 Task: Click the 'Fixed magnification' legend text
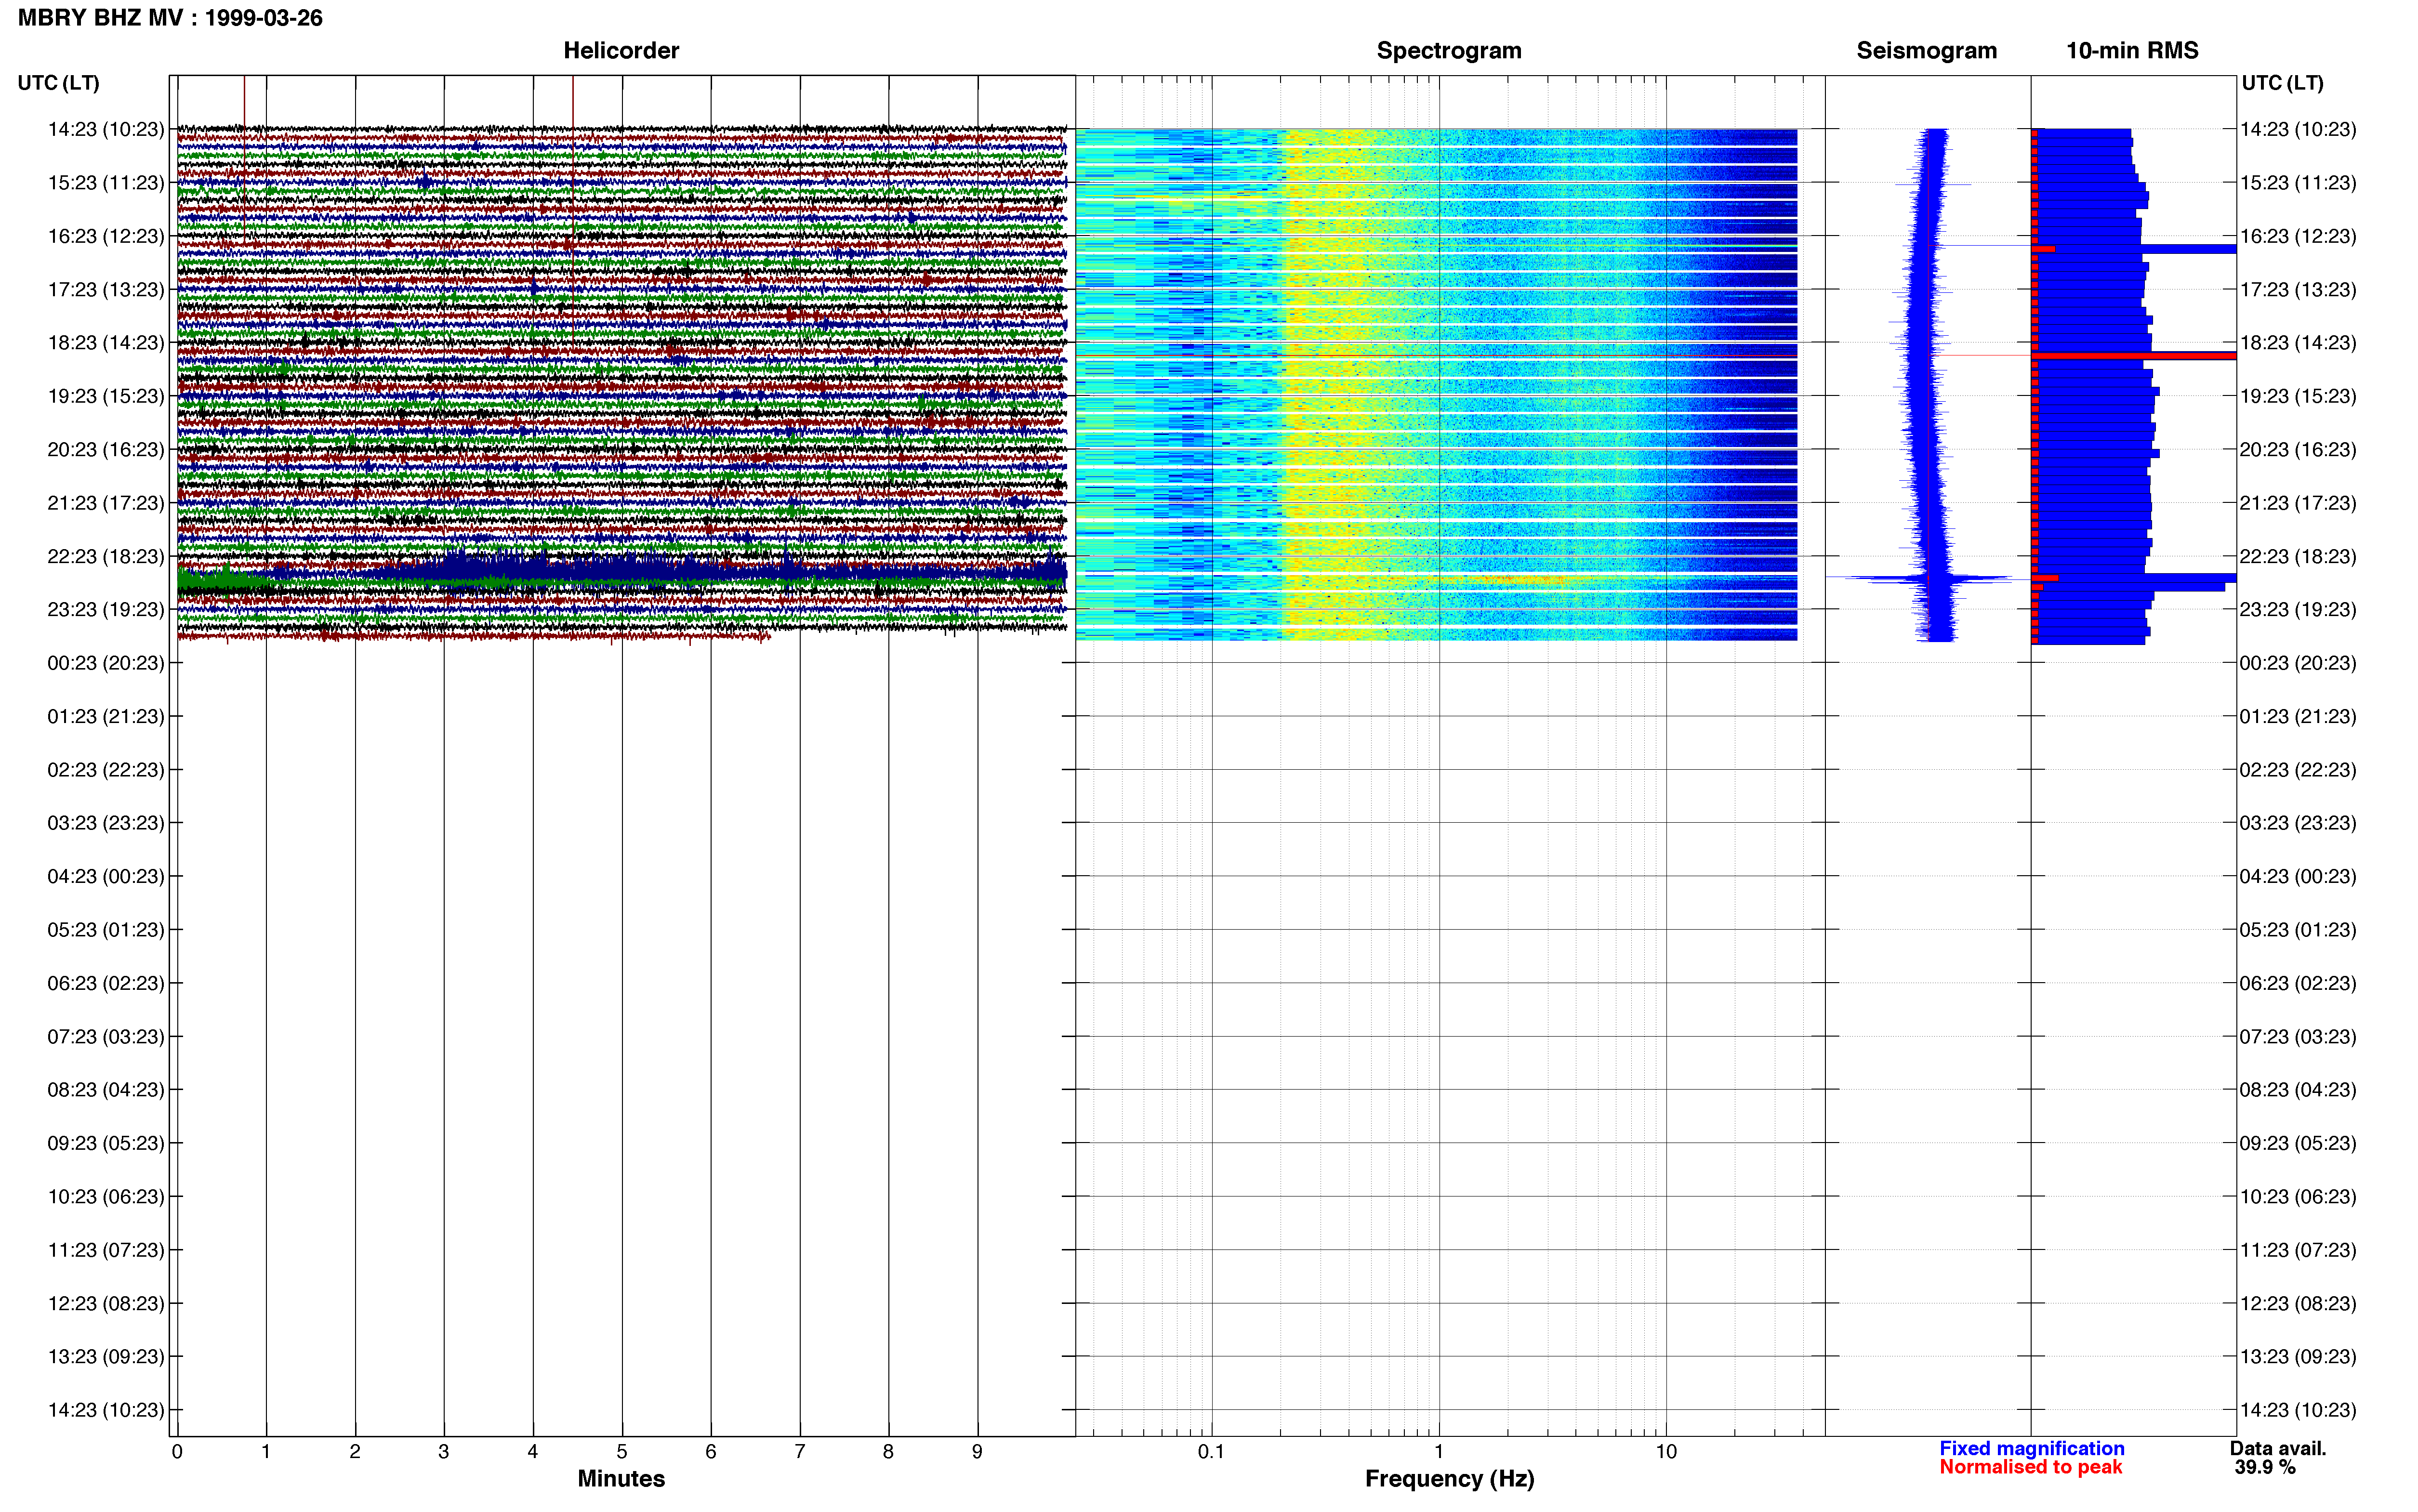tap(2031, 1448)
